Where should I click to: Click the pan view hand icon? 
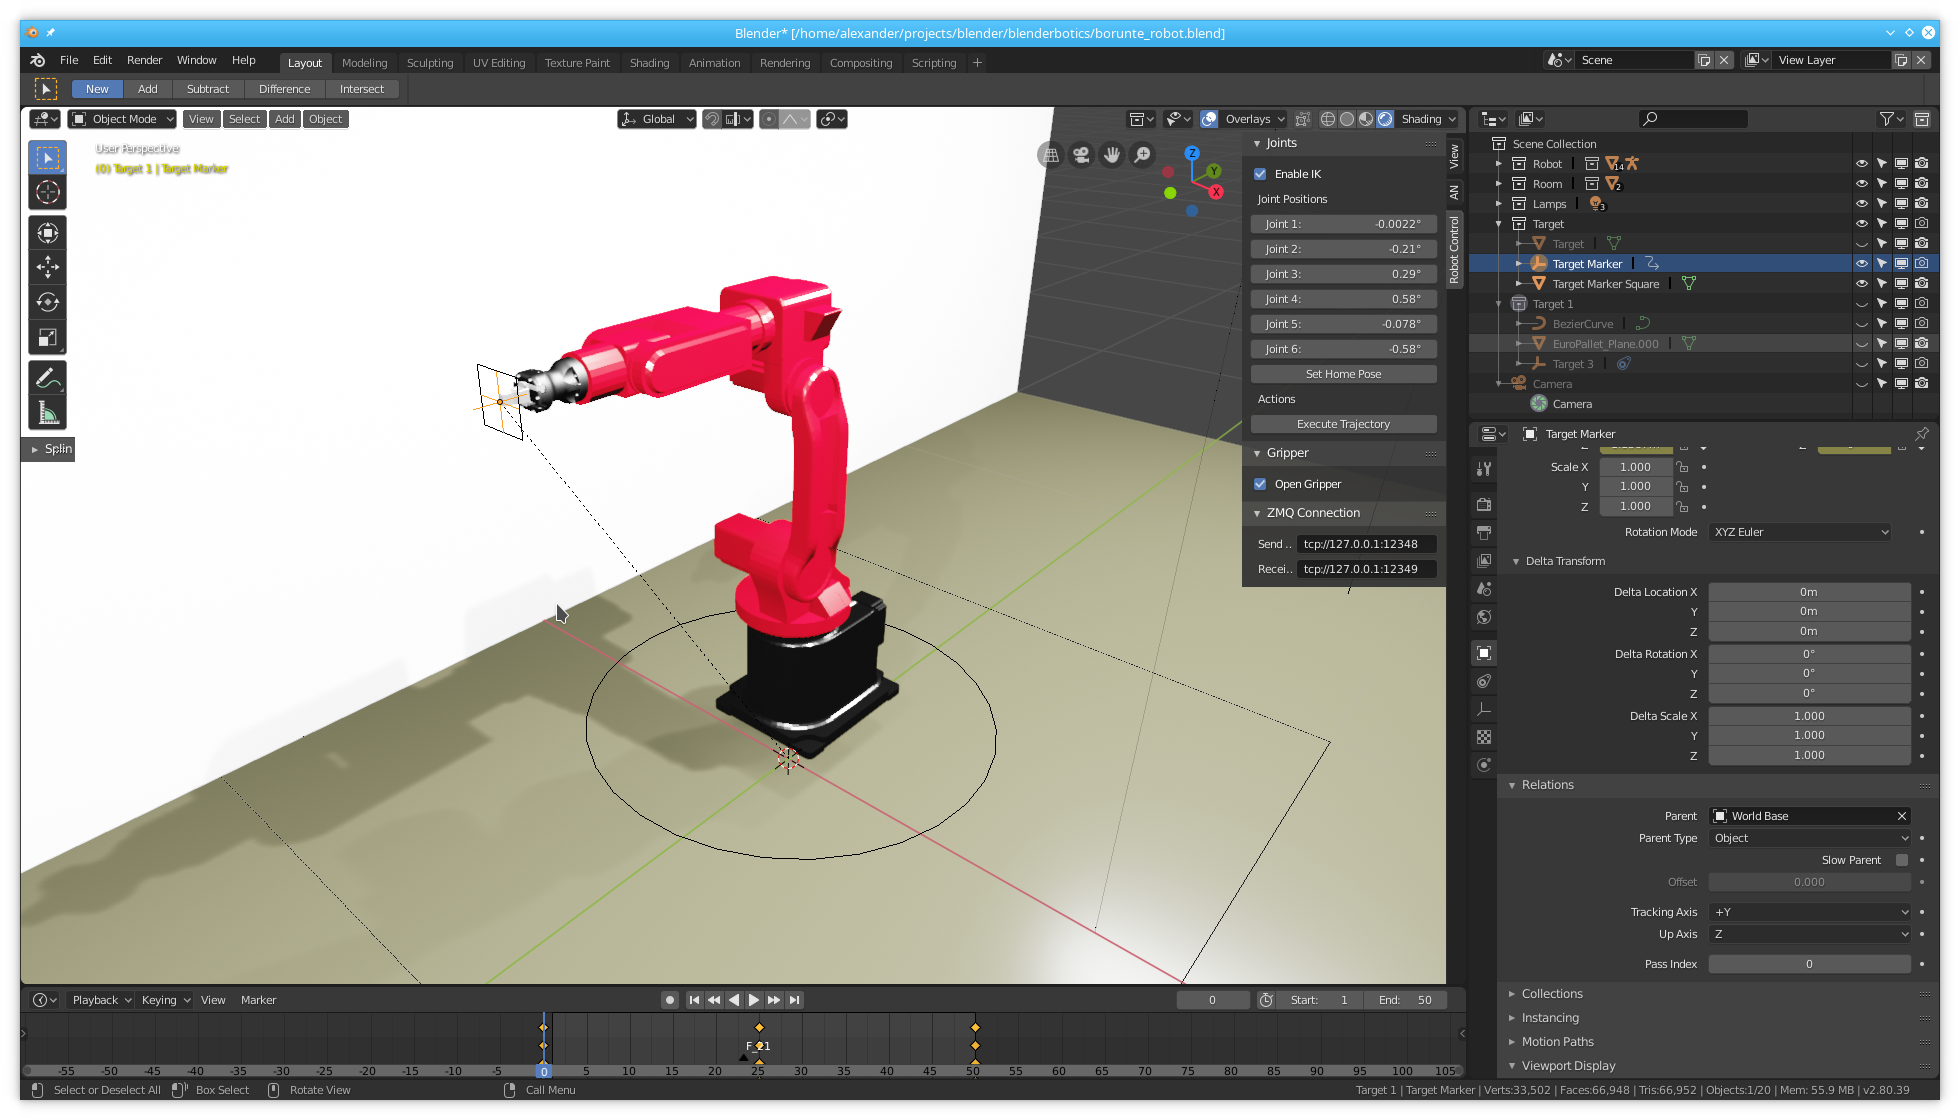click(1111, 155)
